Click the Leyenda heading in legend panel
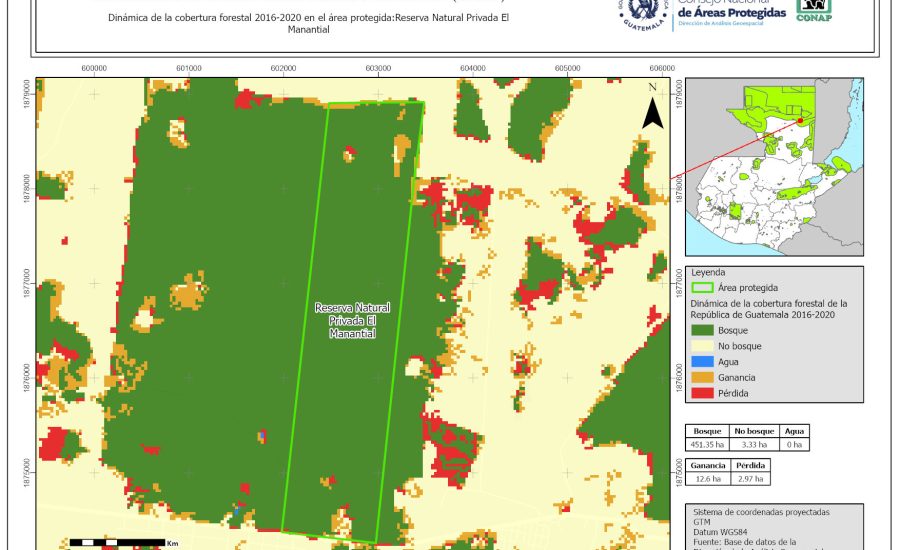The width and height of the screenshot is (900, 550). (709, 271)
